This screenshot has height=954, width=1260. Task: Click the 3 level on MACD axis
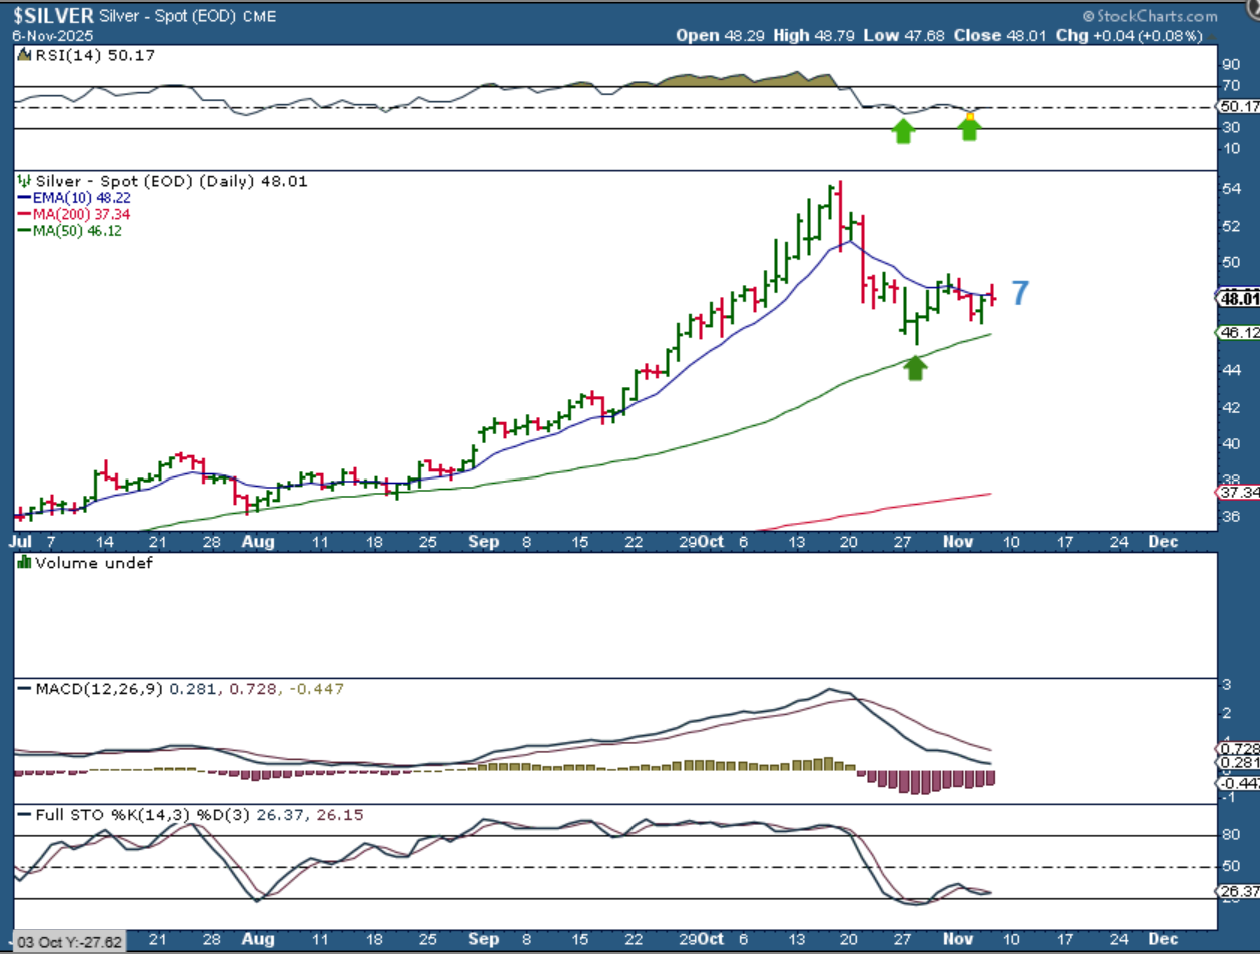click(1227, 685)
